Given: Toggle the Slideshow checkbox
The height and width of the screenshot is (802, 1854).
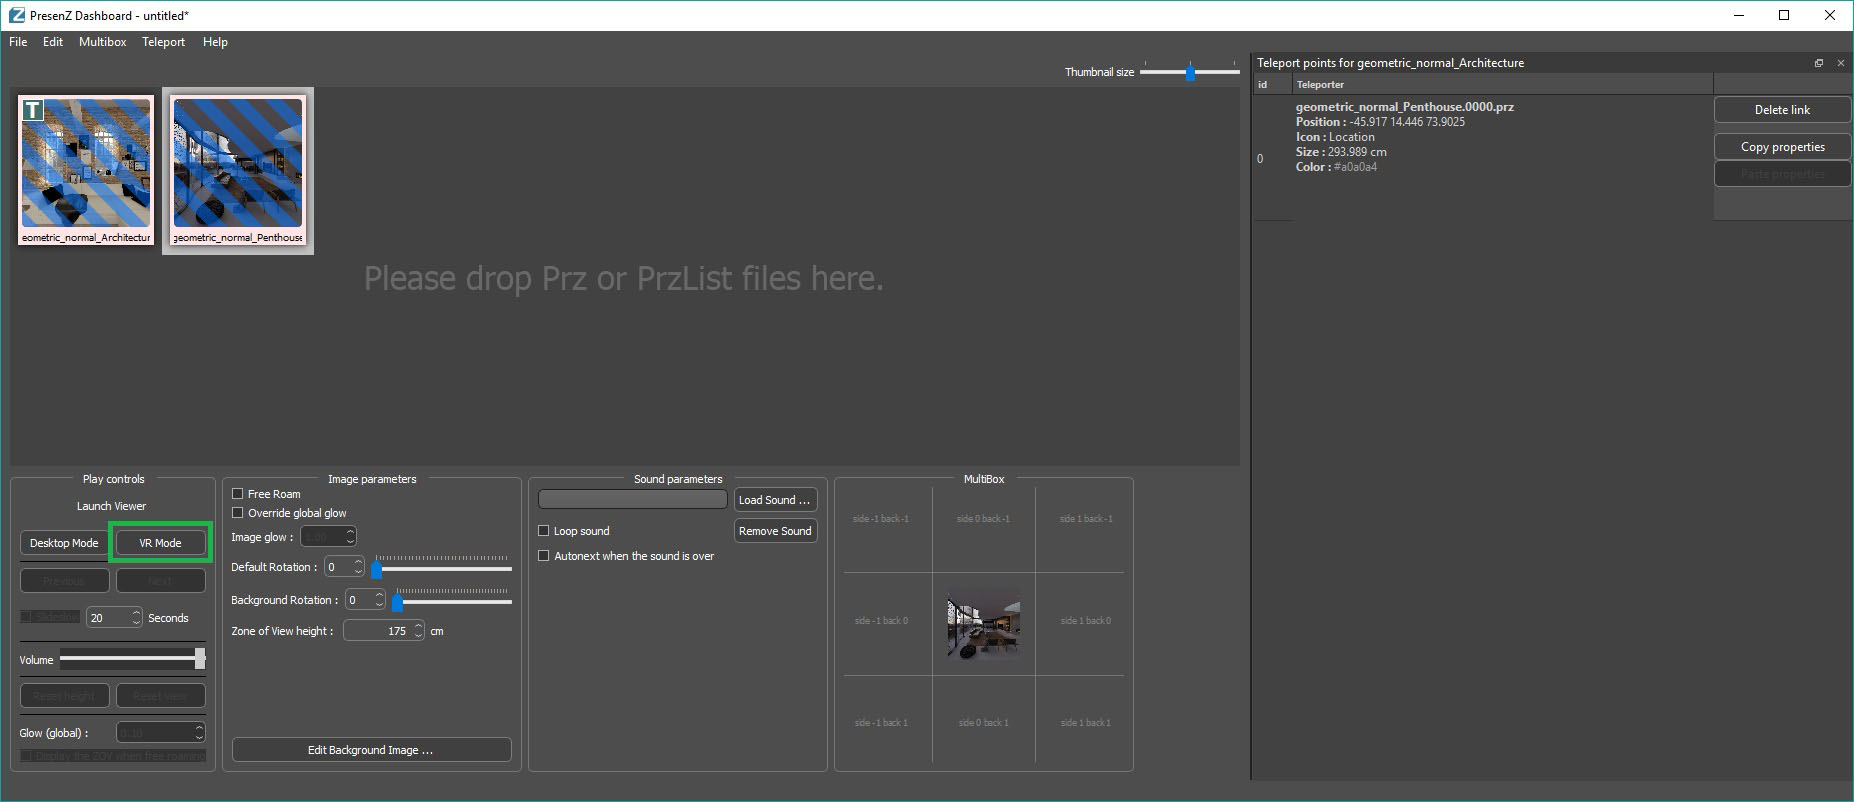Looking at the screenshot, I should click(26, 617).
